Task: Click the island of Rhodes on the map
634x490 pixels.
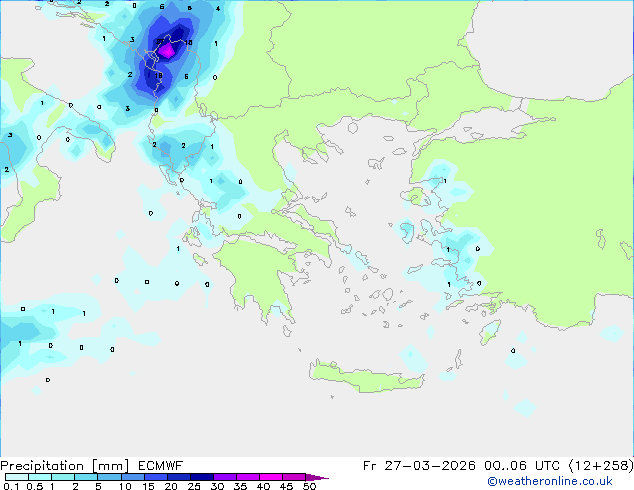Action: coord(490,332)
